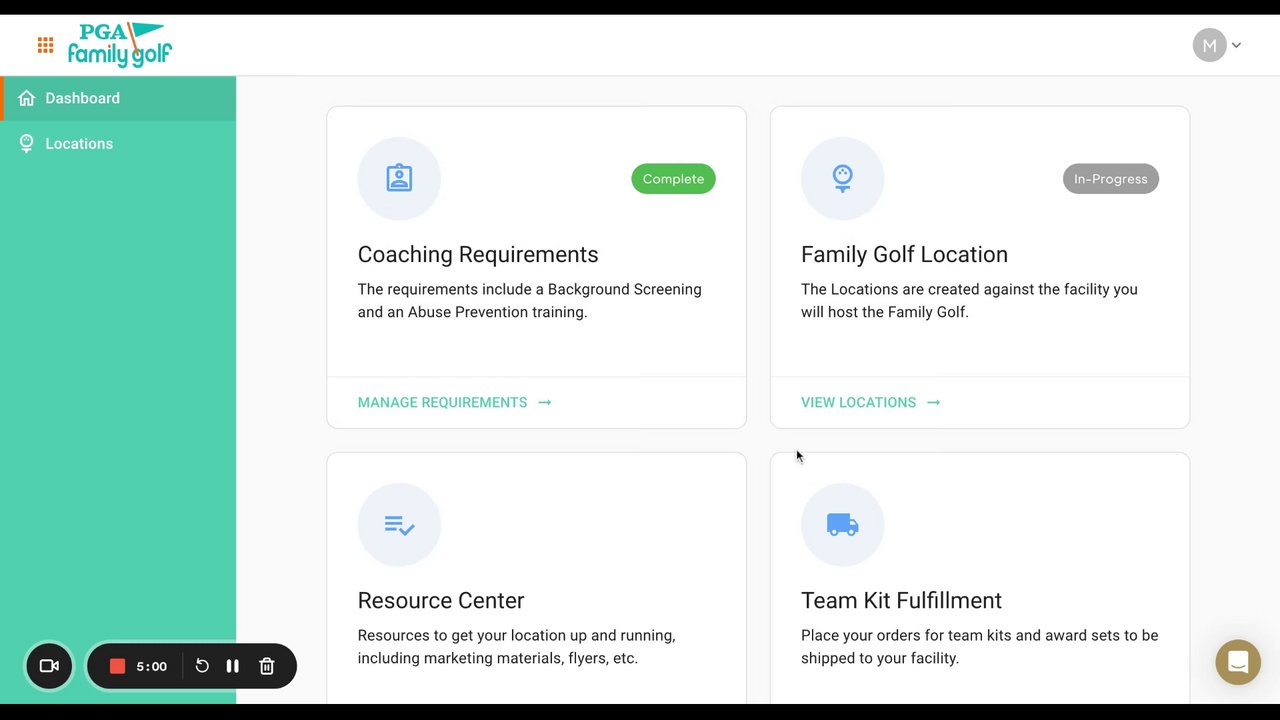Click the Team Kit Fulfillment truck icon
This screenshot has height=720, width=1280.
(842, 525)
